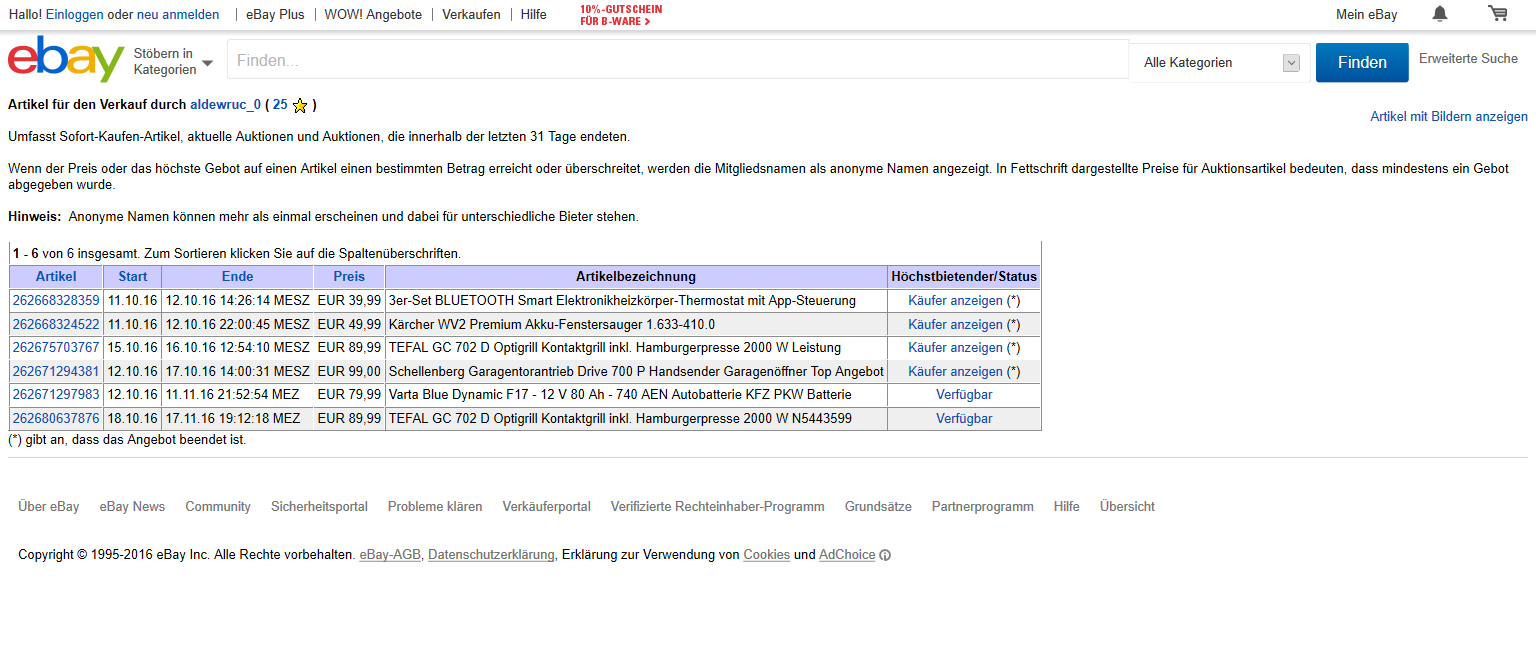This screenshot has height=654, width=1536.
Task: Open eBay News footer link
Action: [x=132, y=507]
